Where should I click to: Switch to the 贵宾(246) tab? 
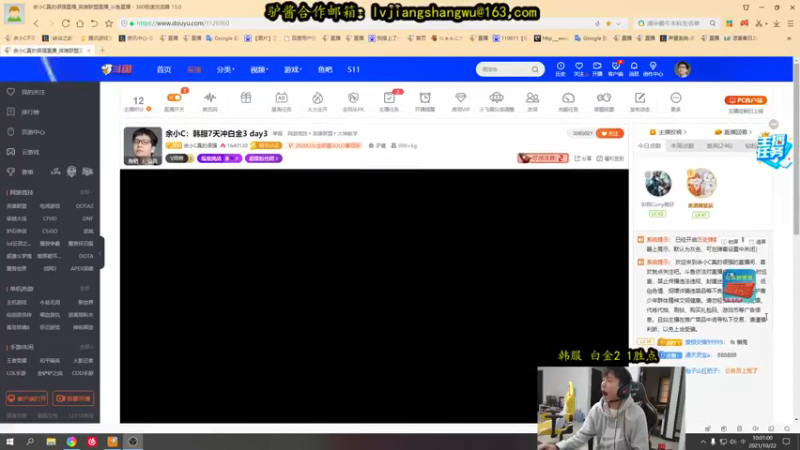[x=719, y=146]
